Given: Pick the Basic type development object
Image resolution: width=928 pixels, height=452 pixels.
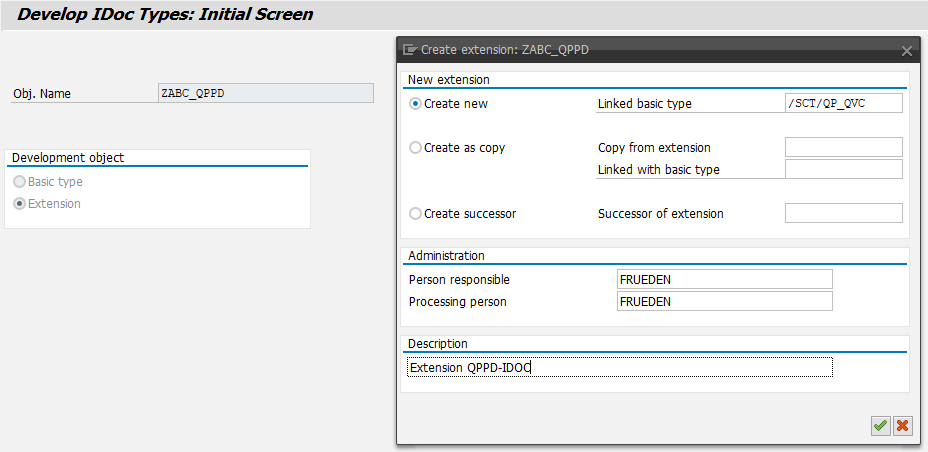Looking at the screenshot, I should pos(20,182).
